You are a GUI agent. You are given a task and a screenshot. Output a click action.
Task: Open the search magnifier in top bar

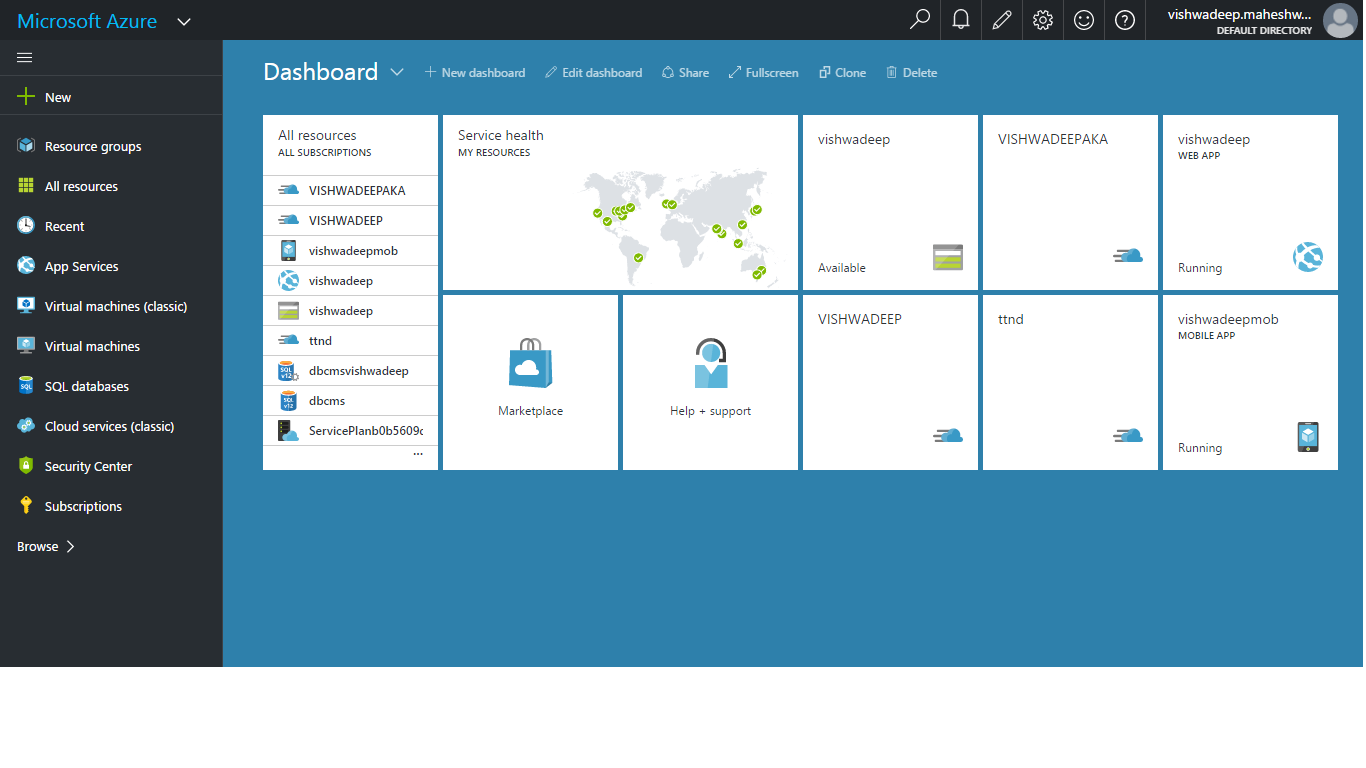coord(920,20)
